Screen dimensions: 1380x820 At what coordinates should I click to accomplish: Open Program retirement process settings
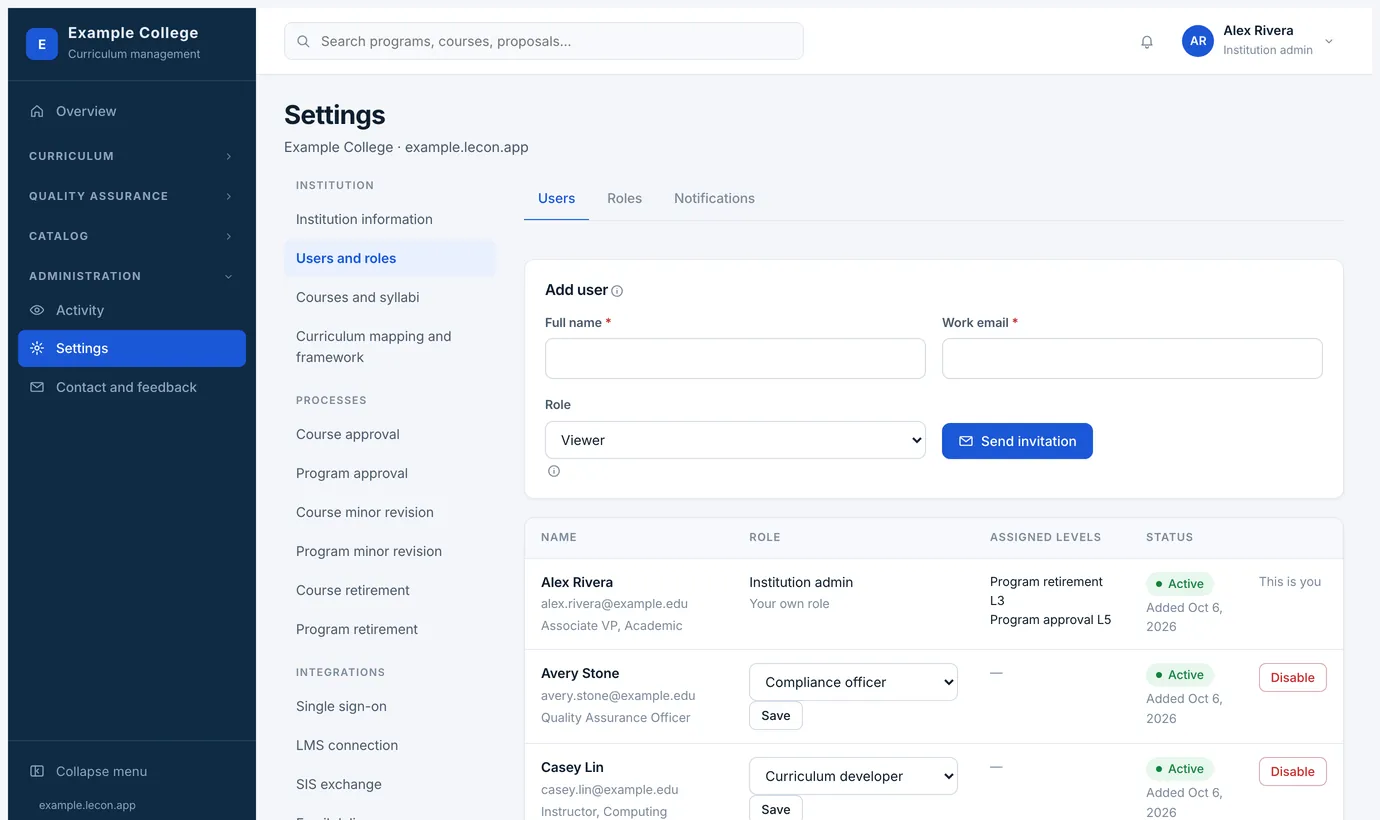[390, 629]
